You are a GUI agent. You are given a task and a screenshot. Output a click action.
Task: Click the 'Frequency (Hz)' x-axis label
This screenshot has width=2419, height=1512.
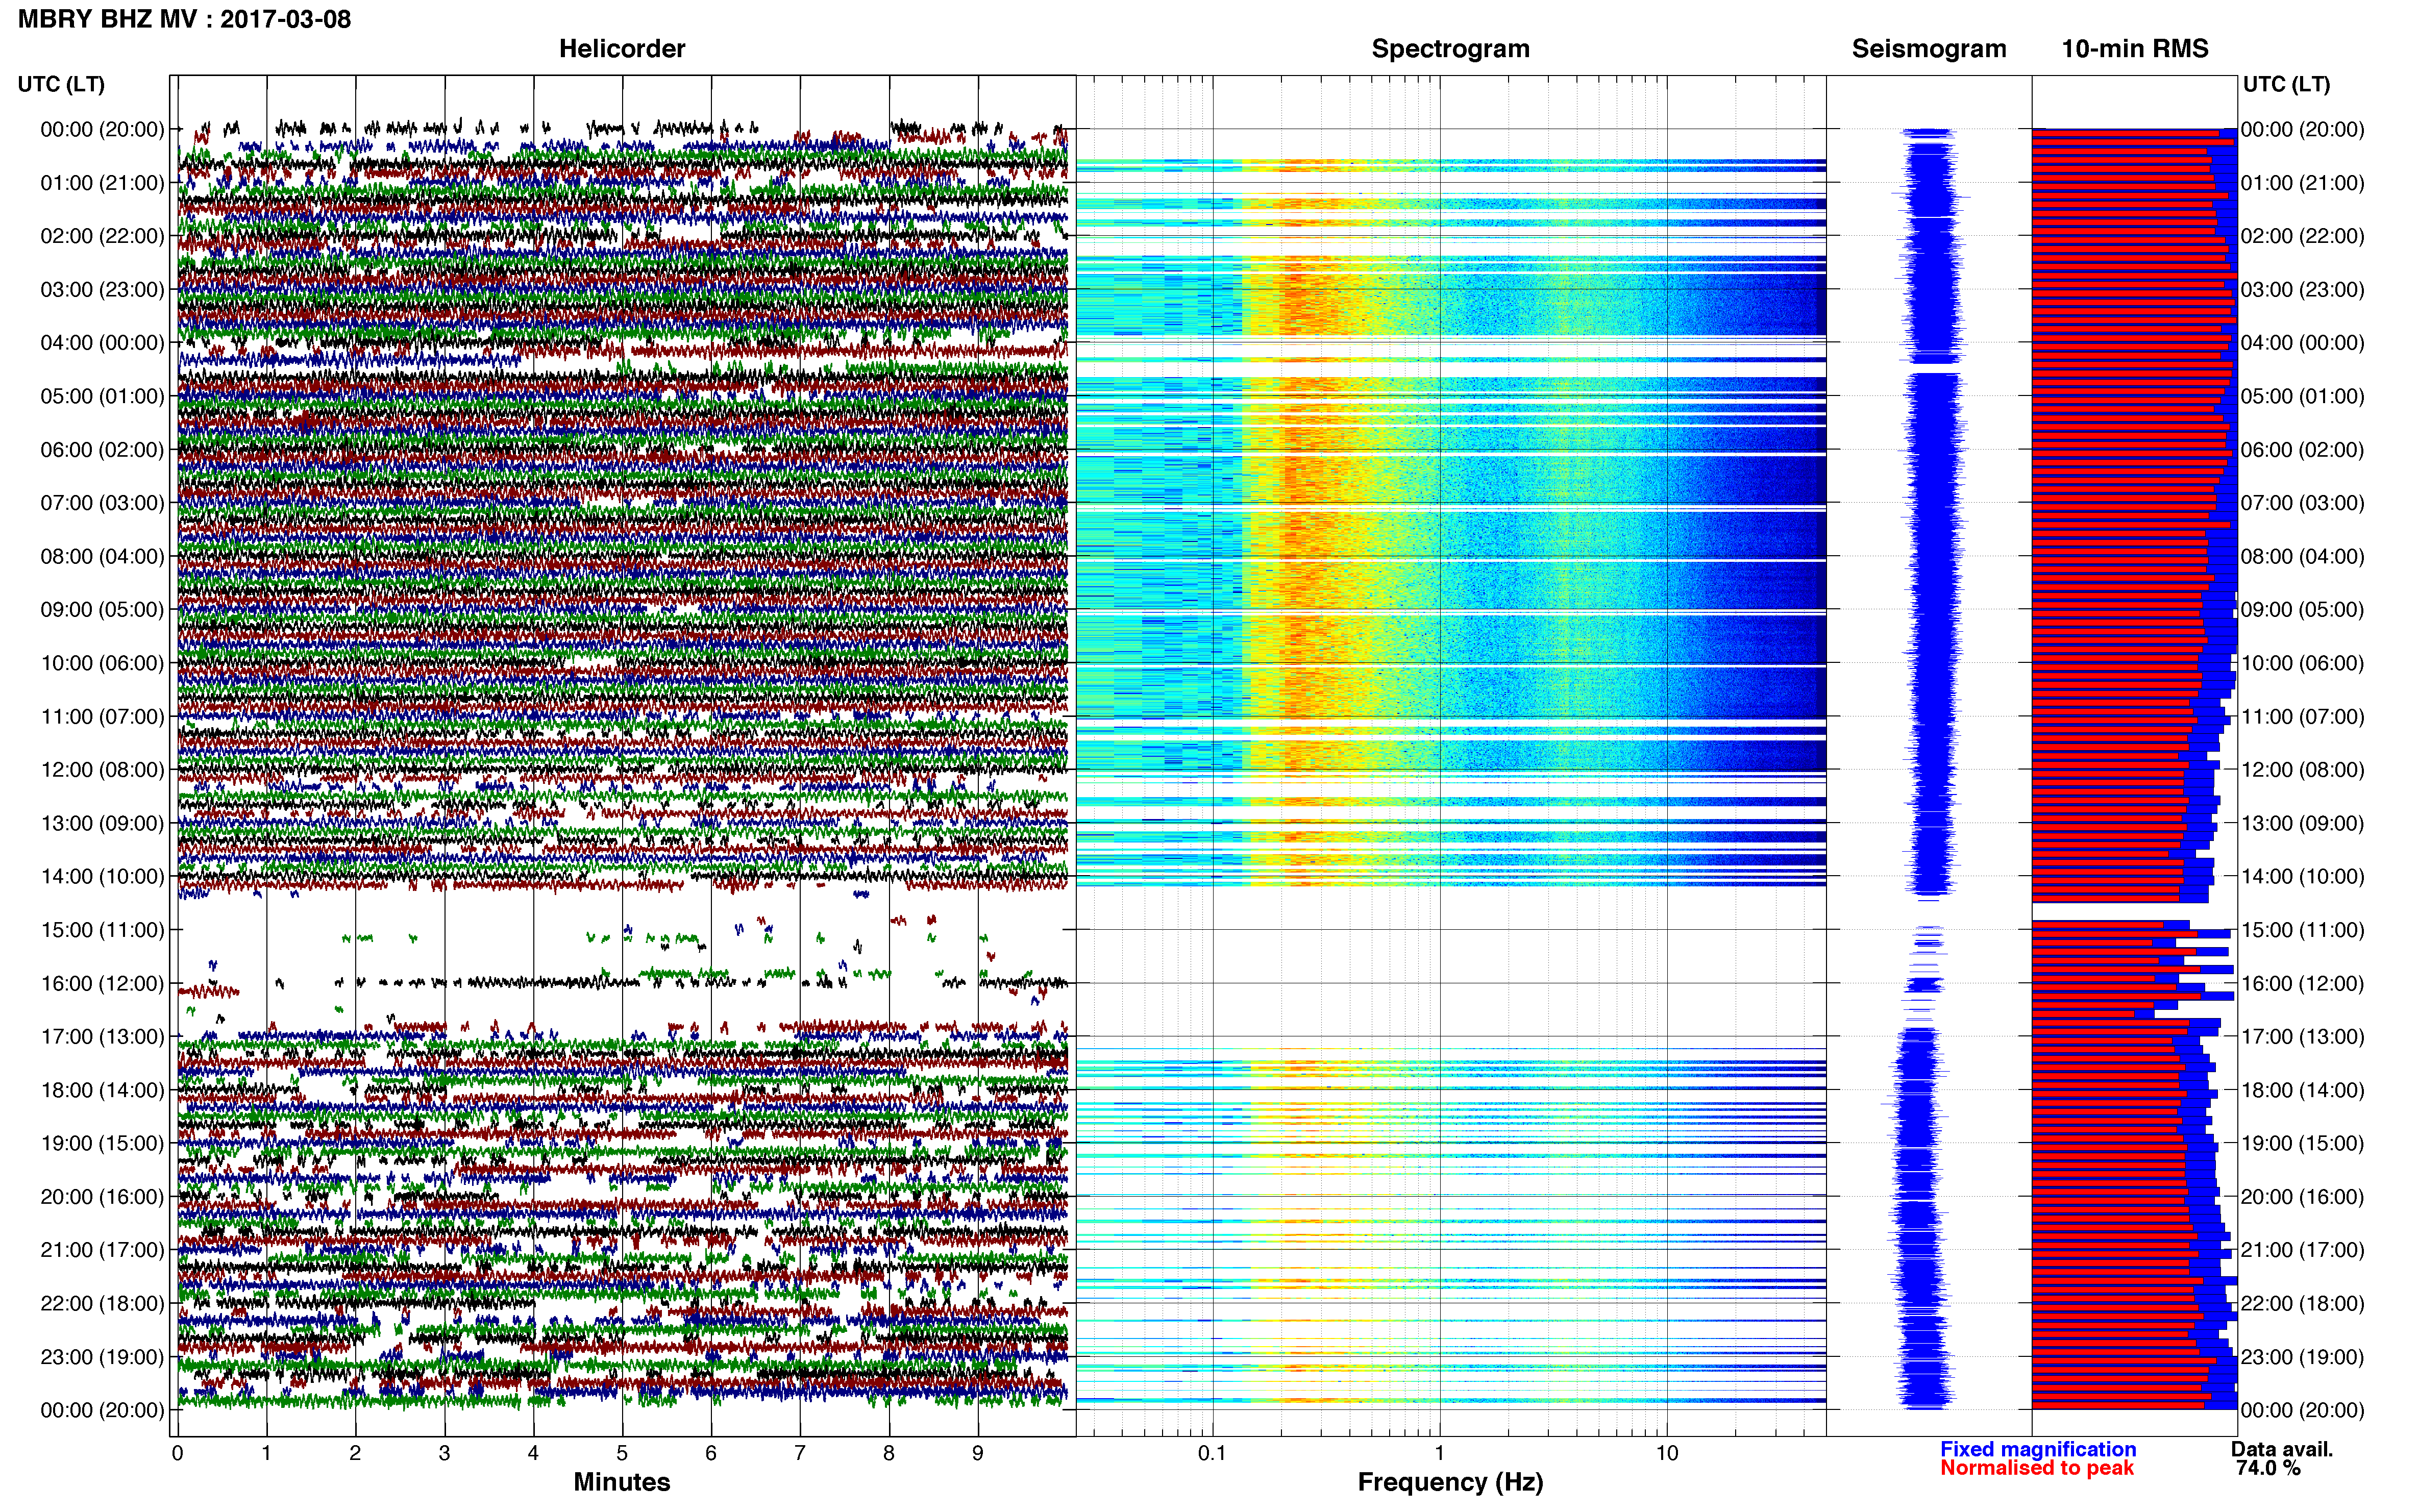click(1450, 1482)
